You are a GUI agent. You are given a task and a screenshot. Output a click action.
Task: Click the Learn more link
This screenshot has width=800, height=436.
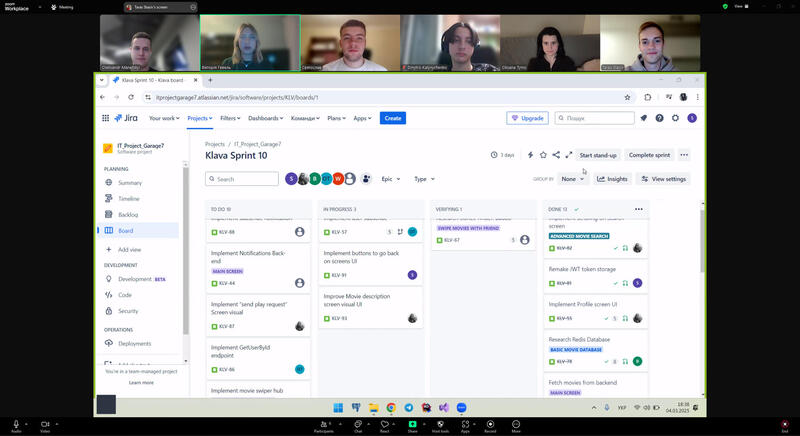pyautogui.click(x=141, y=382)
